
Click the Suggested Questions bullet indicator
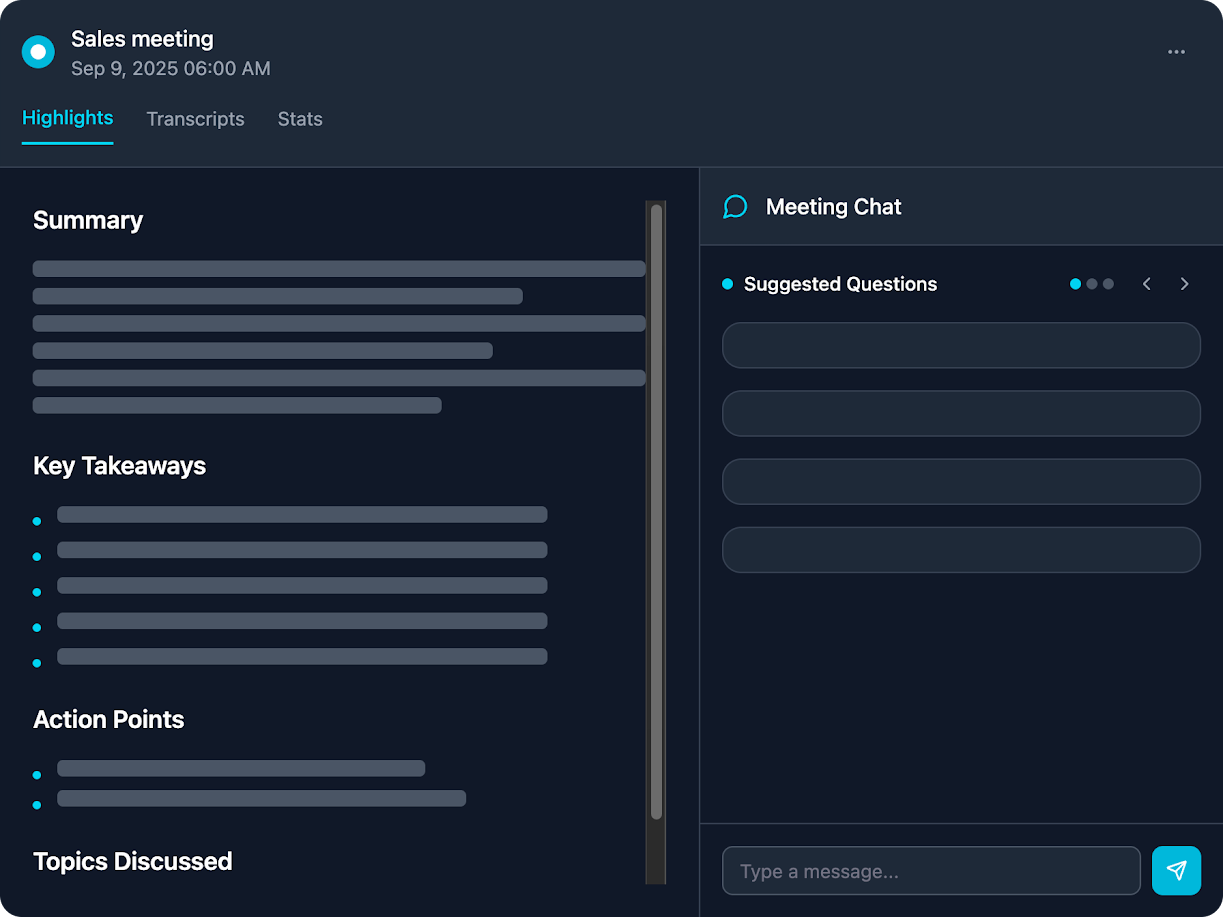tap(727, 284)
